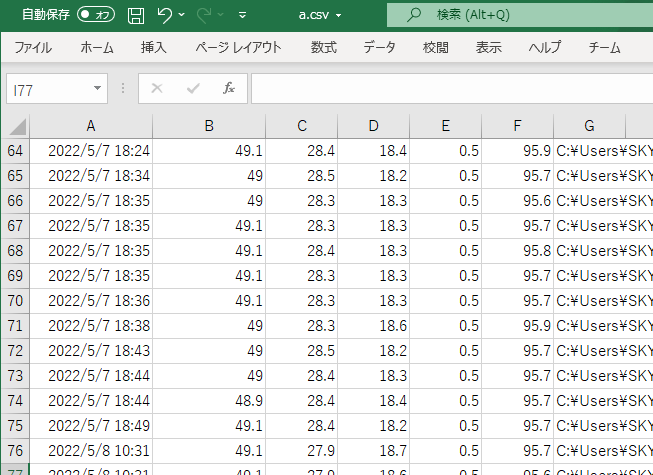Click cell with 2022/5/8 10:31 in row 76

click(x=91, y=450)
